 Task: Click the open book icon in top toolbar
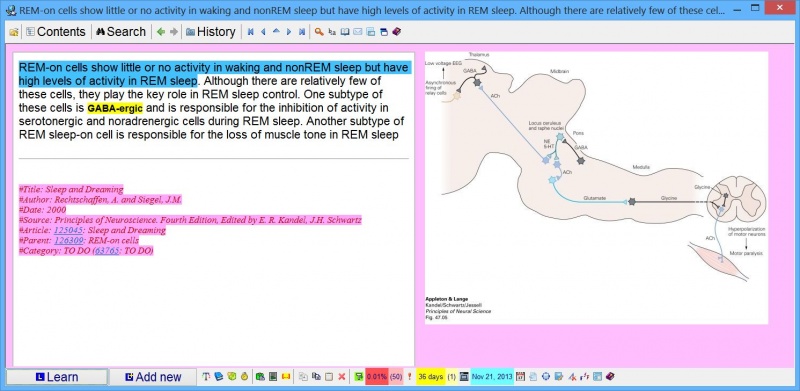click(345, 32)
